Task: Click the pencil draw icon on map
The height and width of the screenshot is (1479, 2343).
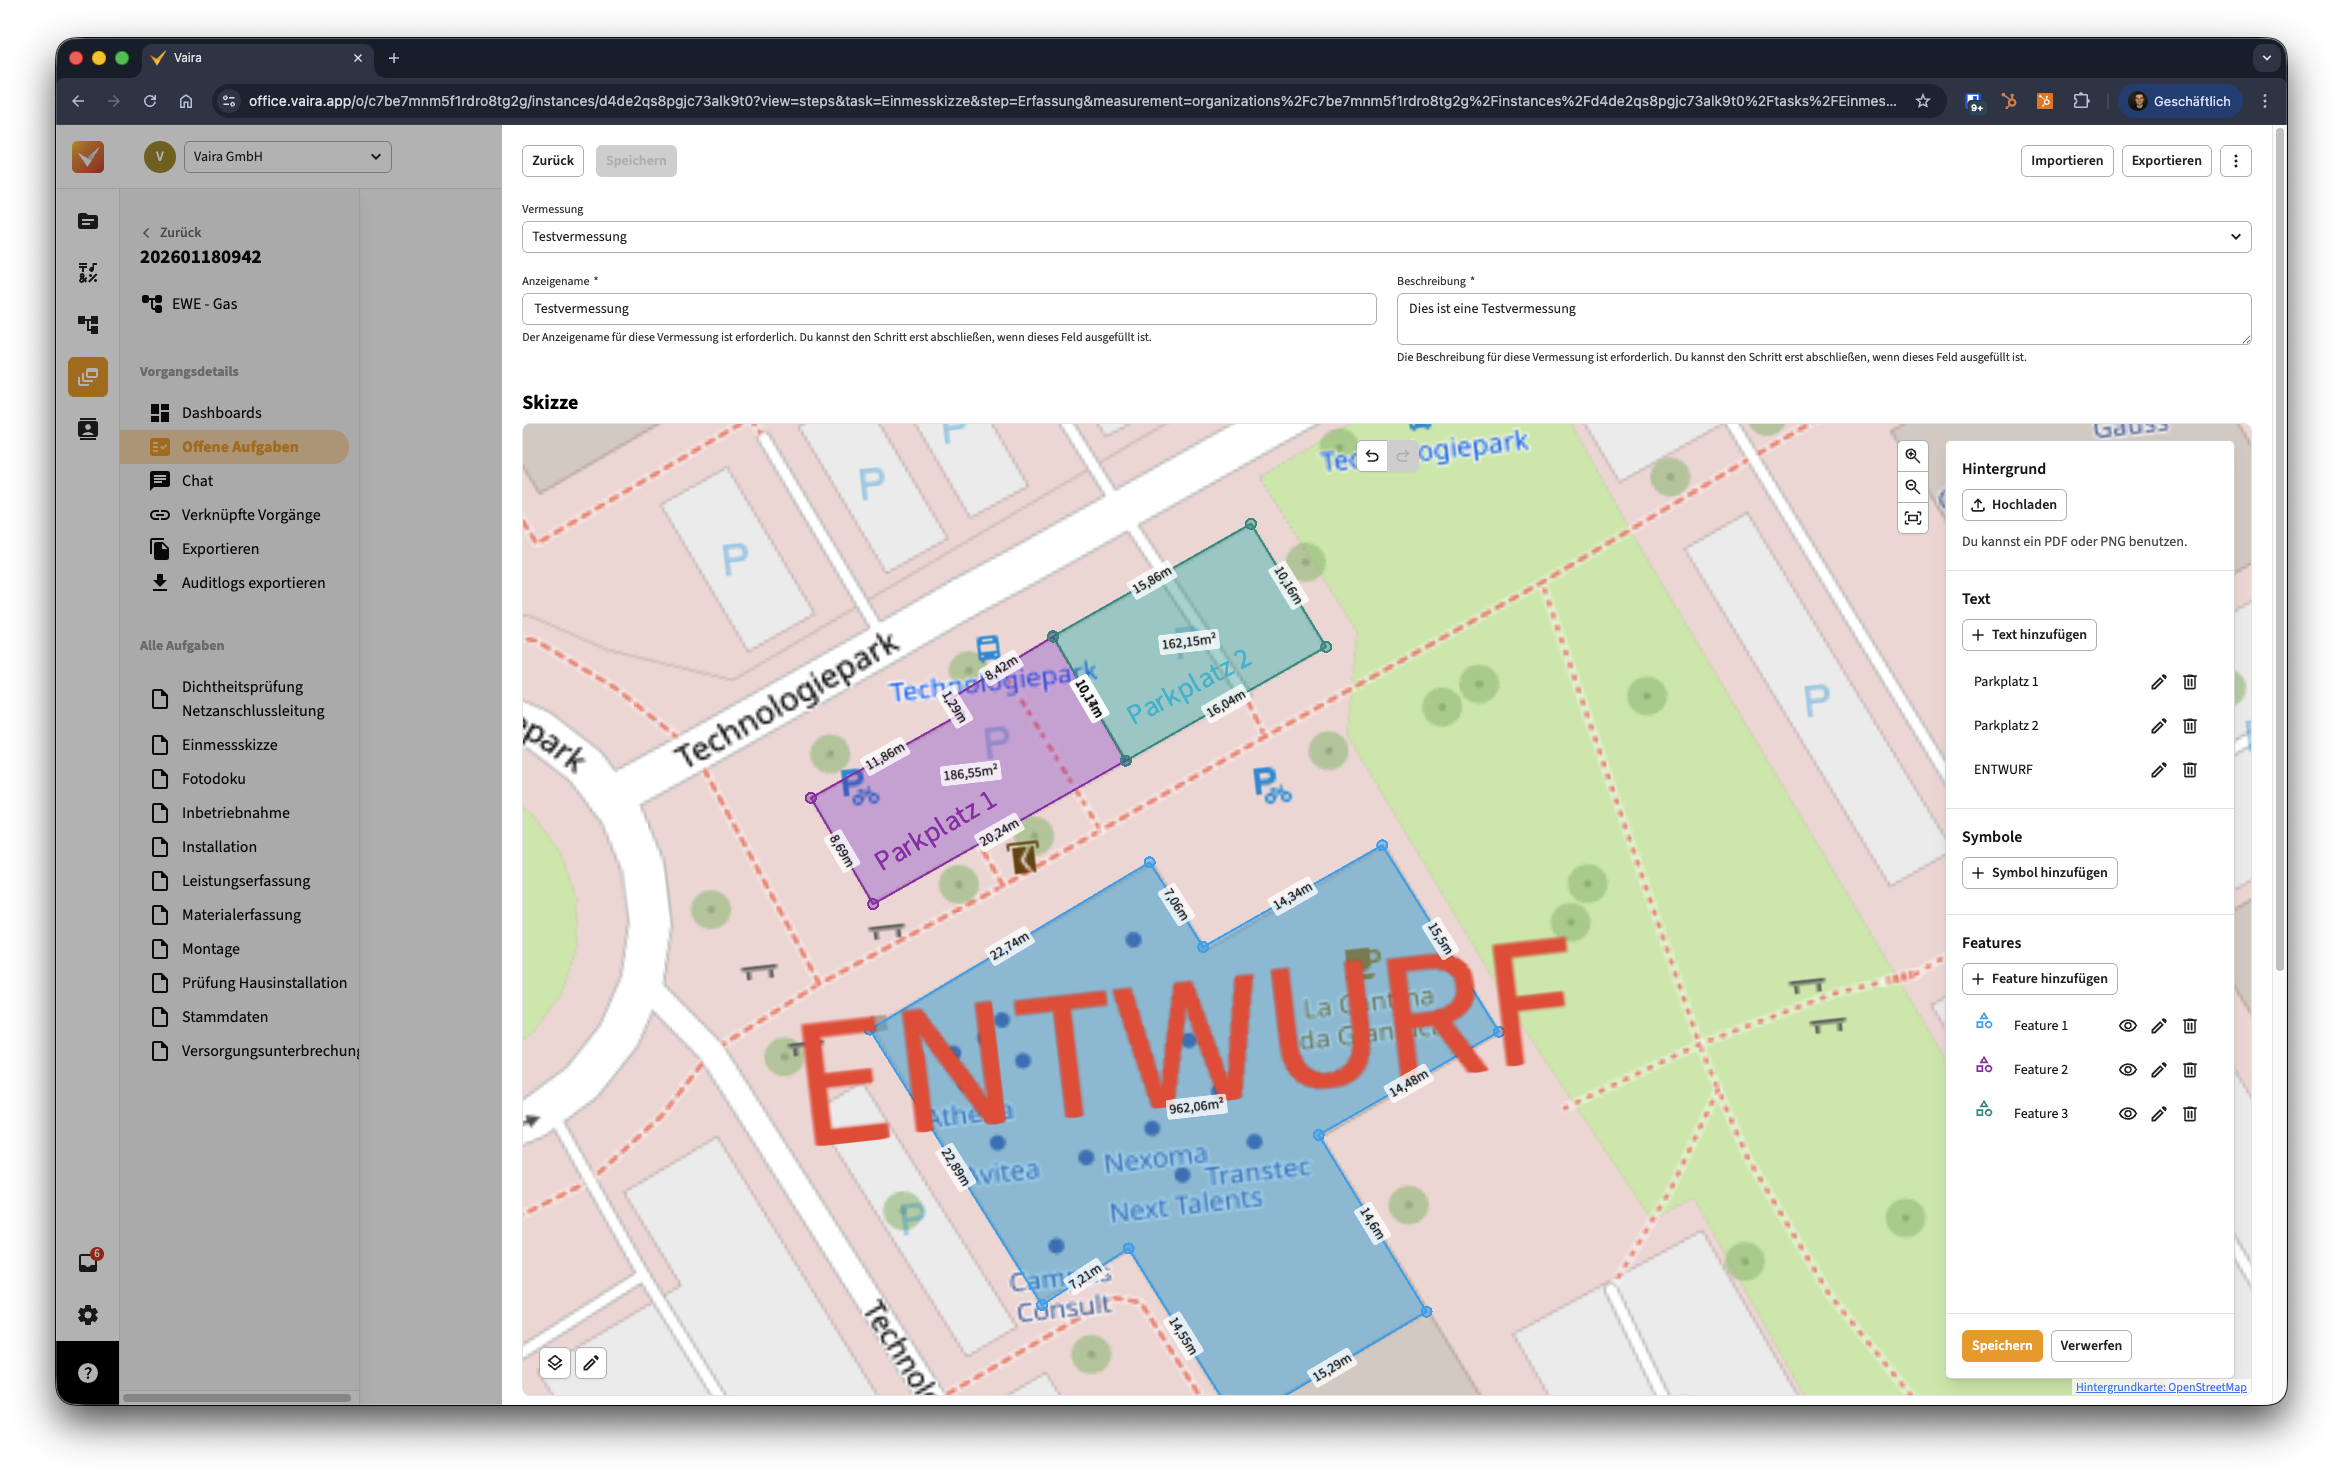Action: pos(591,1363)
